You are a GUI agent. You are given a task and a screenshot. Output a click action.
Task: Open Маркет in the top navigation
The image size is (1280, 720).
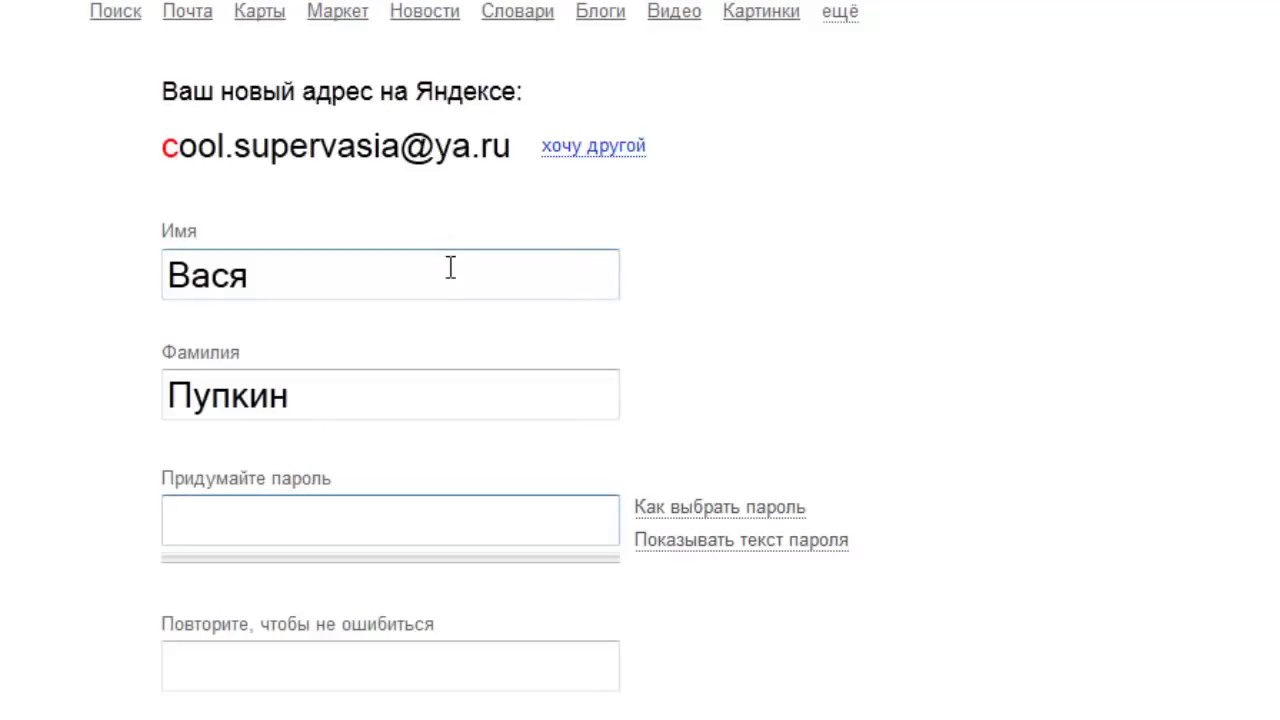(x=337, y=11)
